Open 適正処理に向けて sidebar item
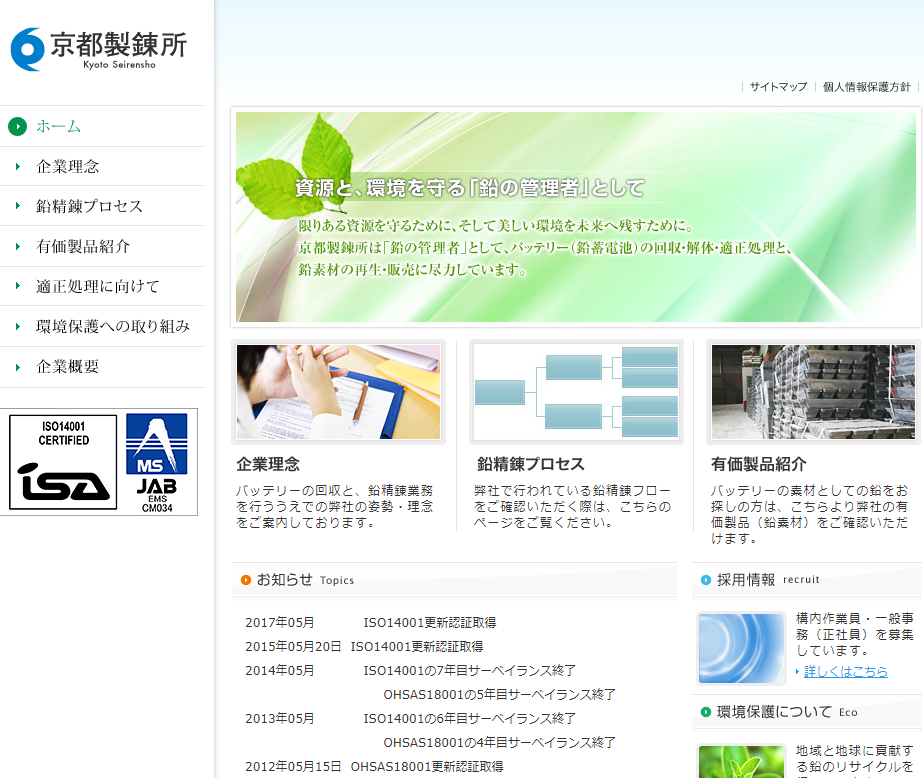 tap(98, 286)
